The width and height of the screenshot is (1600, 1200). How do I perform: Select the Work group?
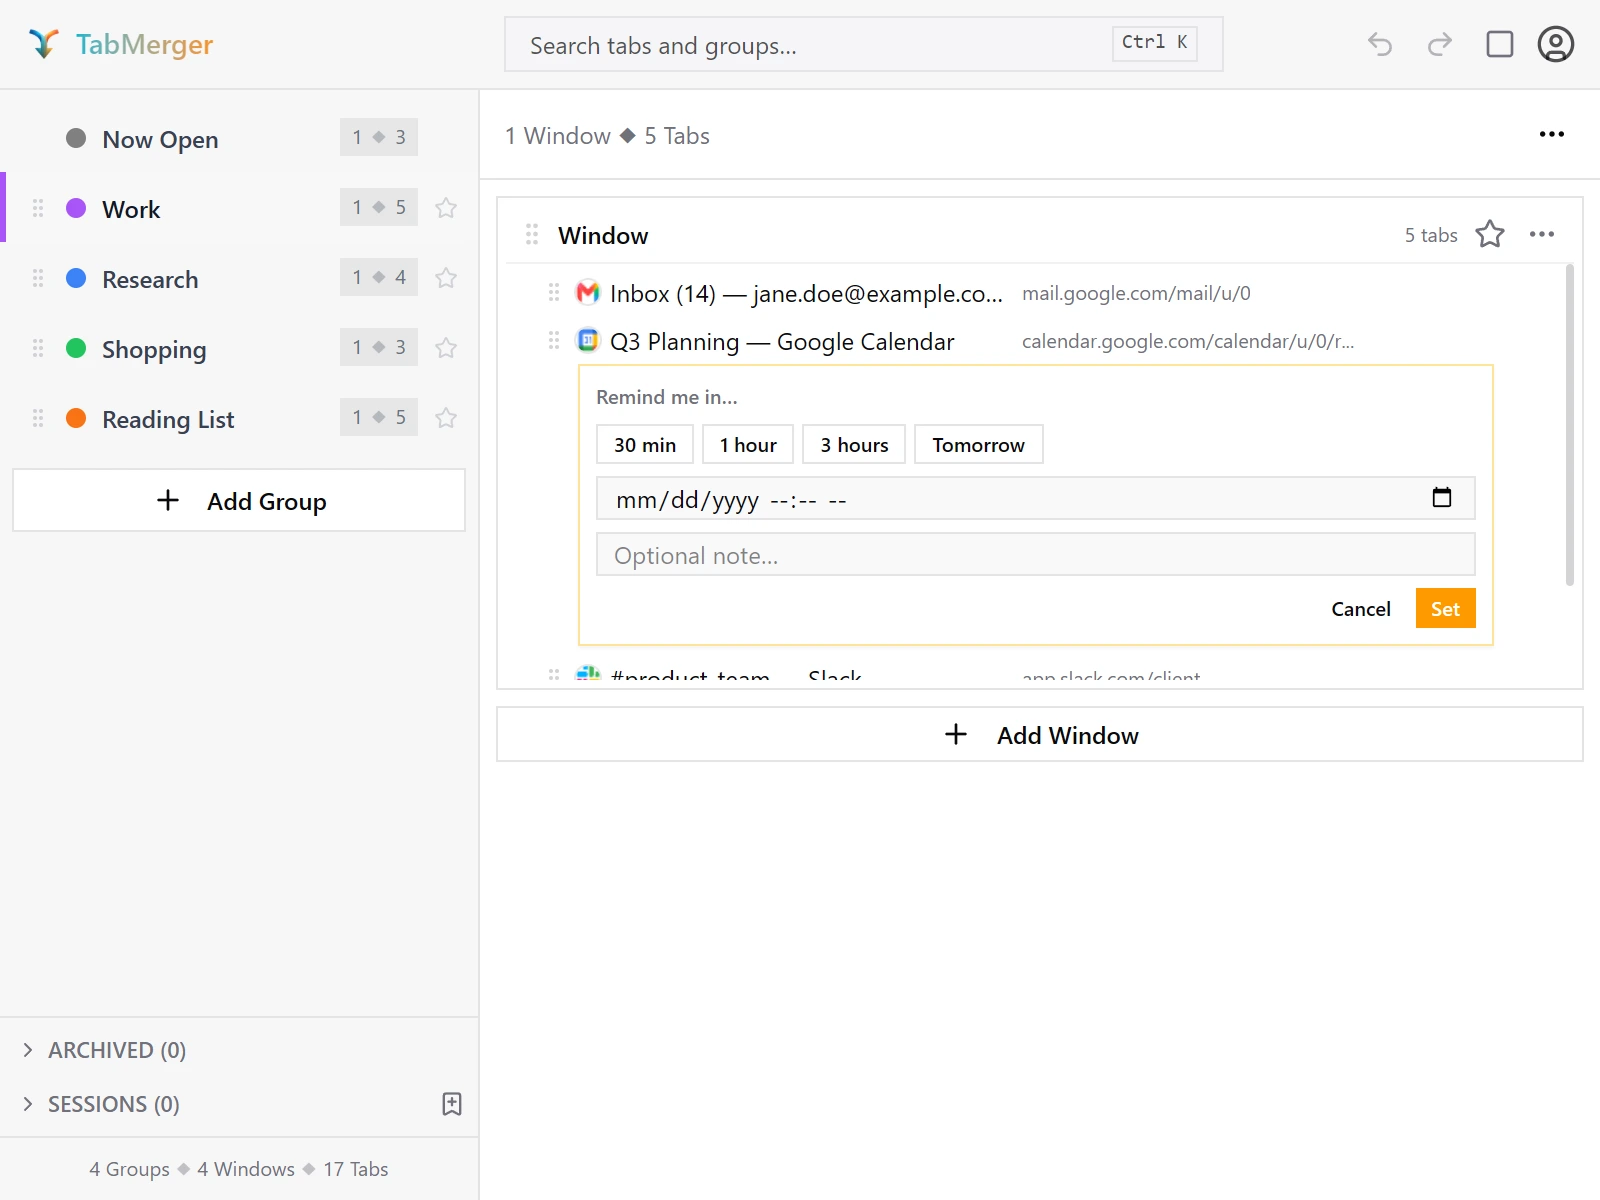point(239,208)
